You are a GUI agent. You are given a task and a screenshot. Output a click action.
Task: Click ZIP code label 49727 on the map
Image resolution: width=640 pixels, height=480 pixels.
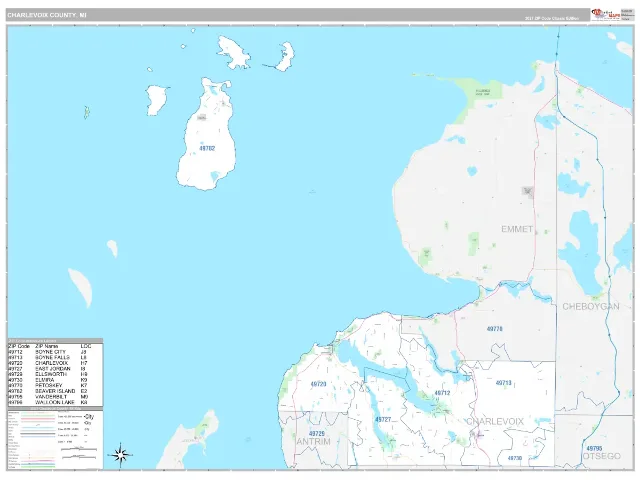[x=383, y=419]
